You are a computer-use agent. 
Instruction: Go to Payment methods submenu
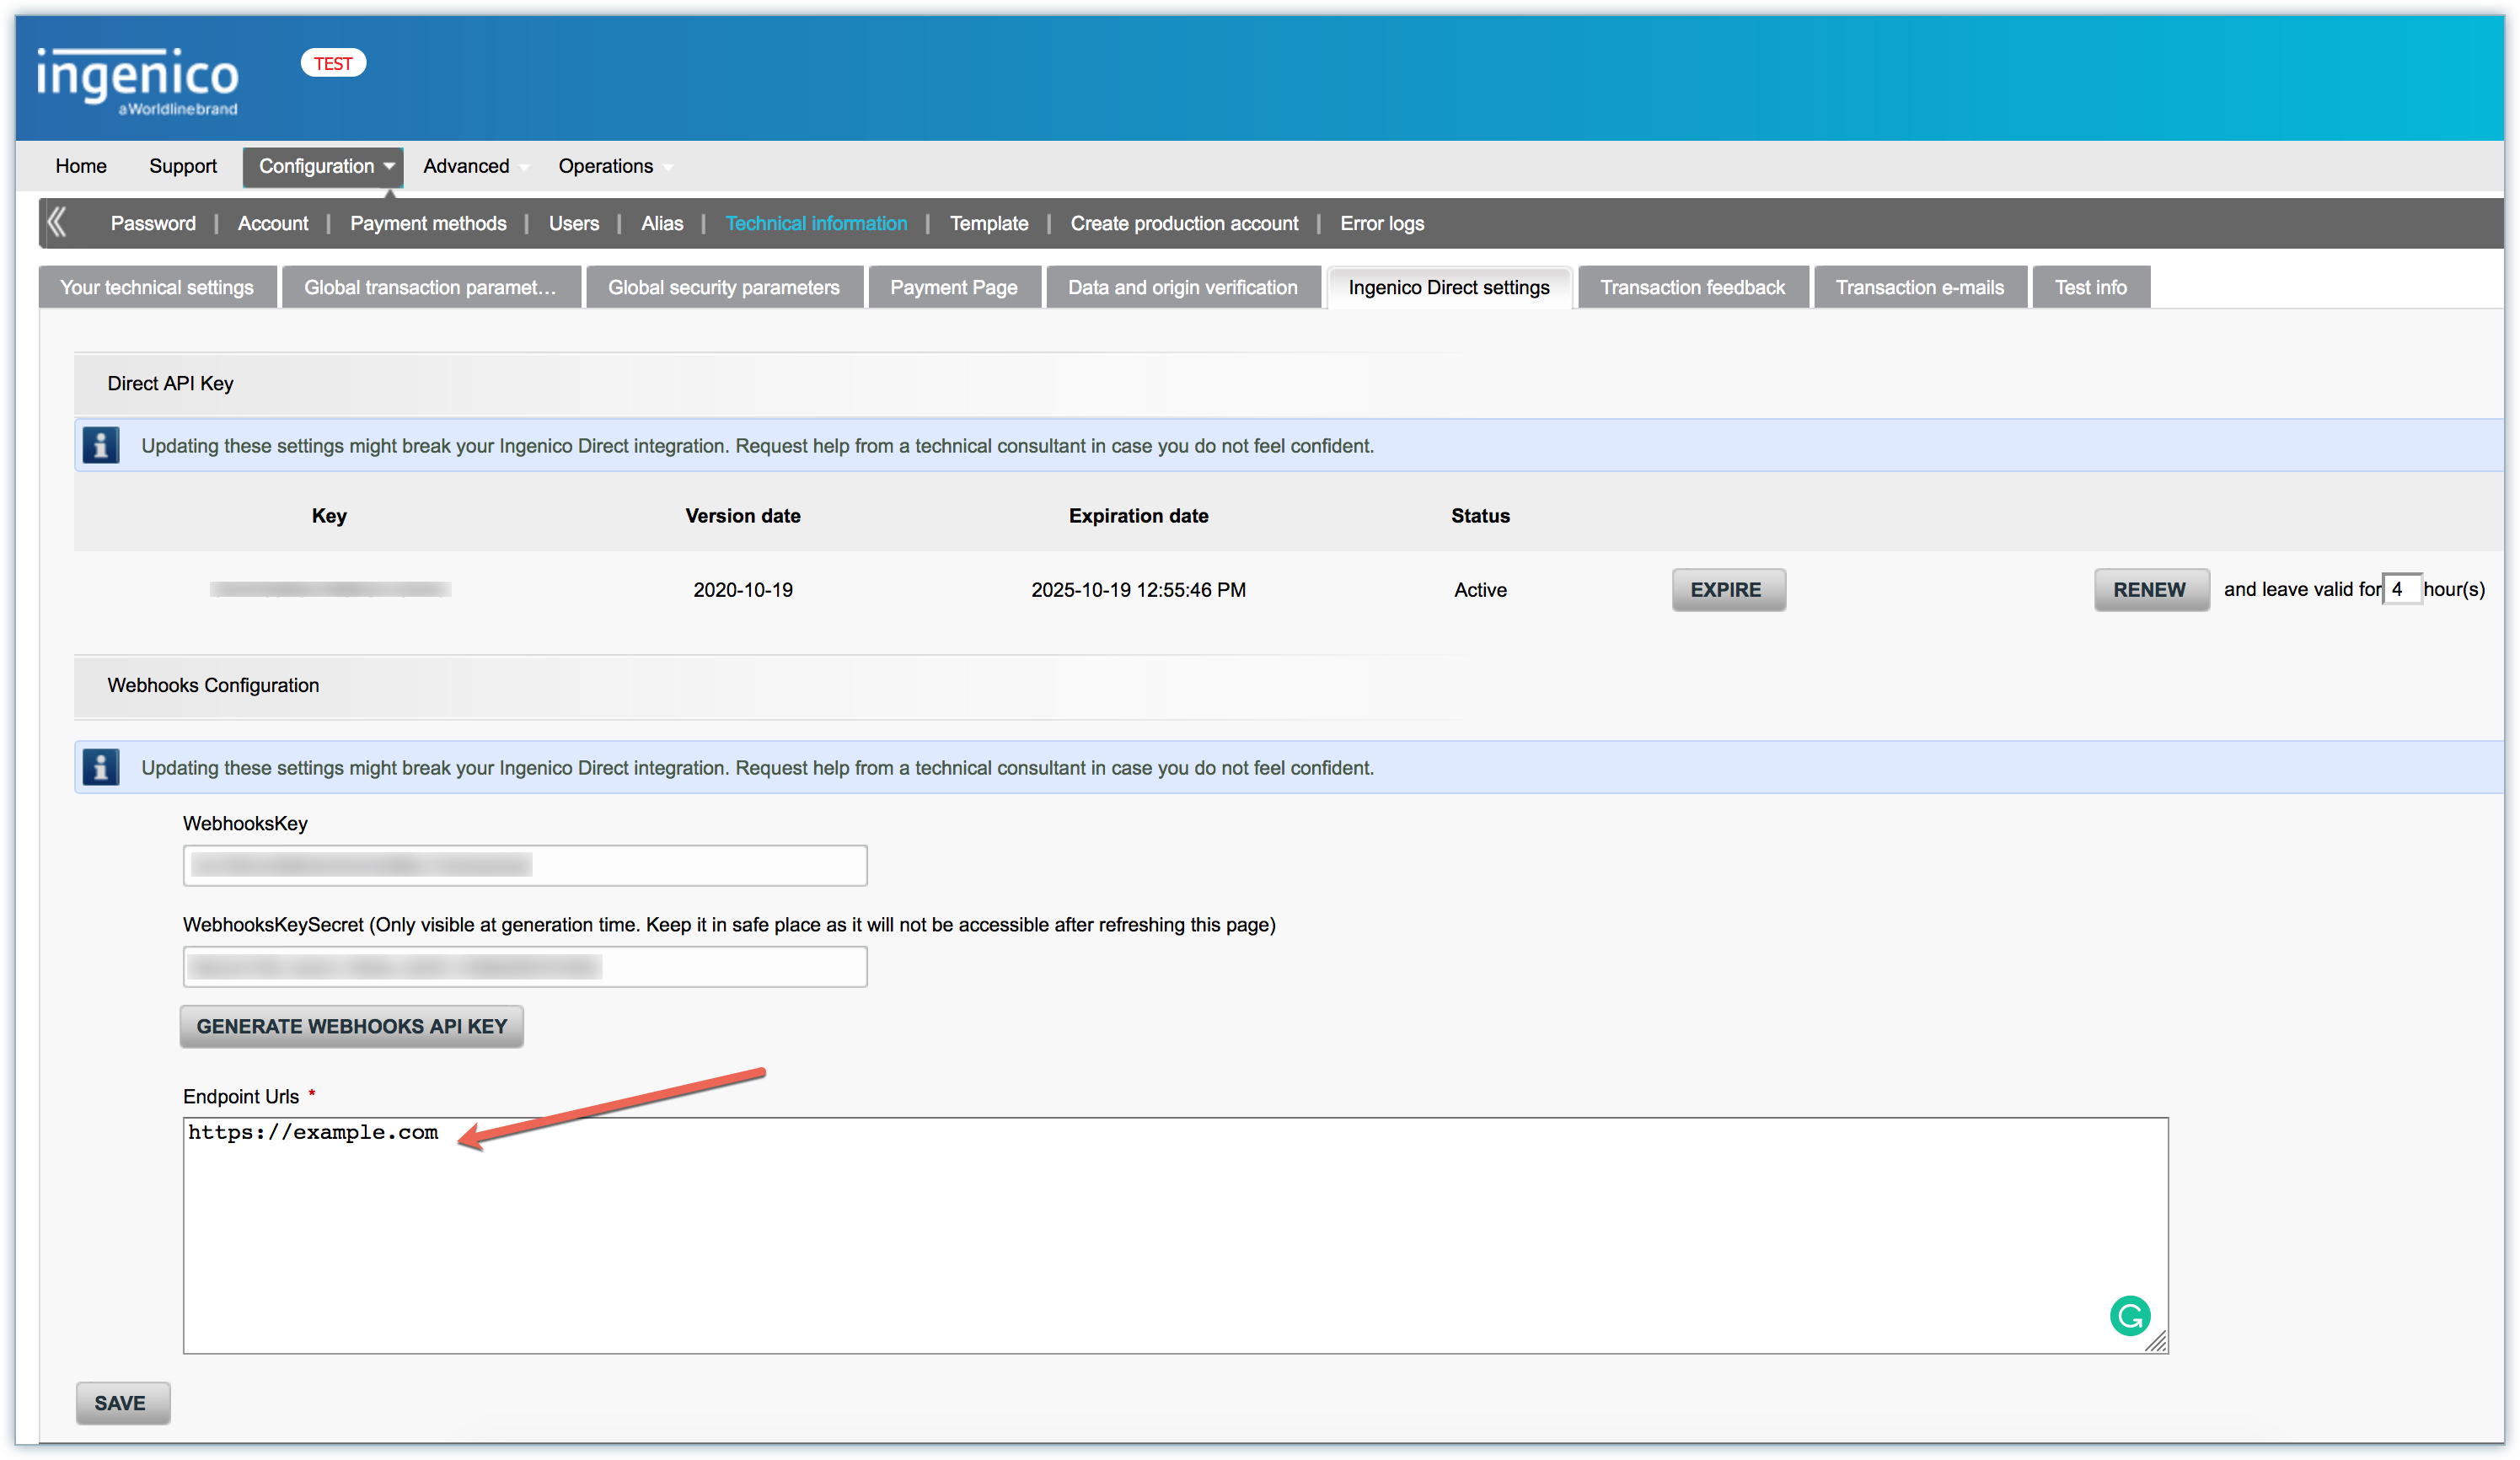pyautogui.click(x=428, y=223)
